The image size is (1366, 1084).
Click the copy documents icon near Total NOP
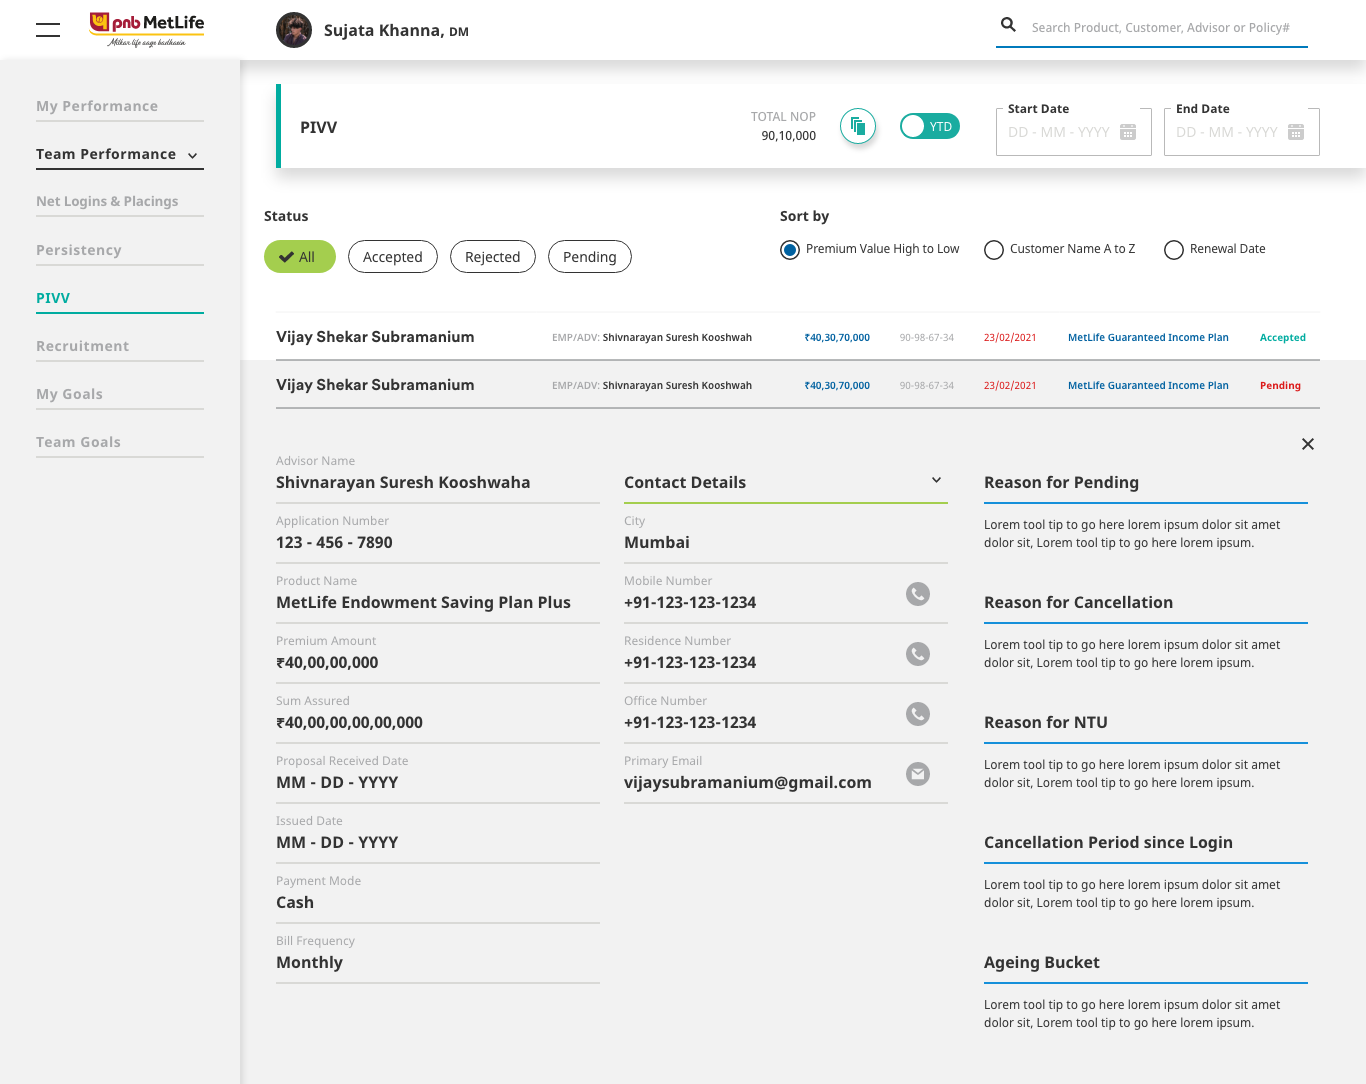[858, 126]
